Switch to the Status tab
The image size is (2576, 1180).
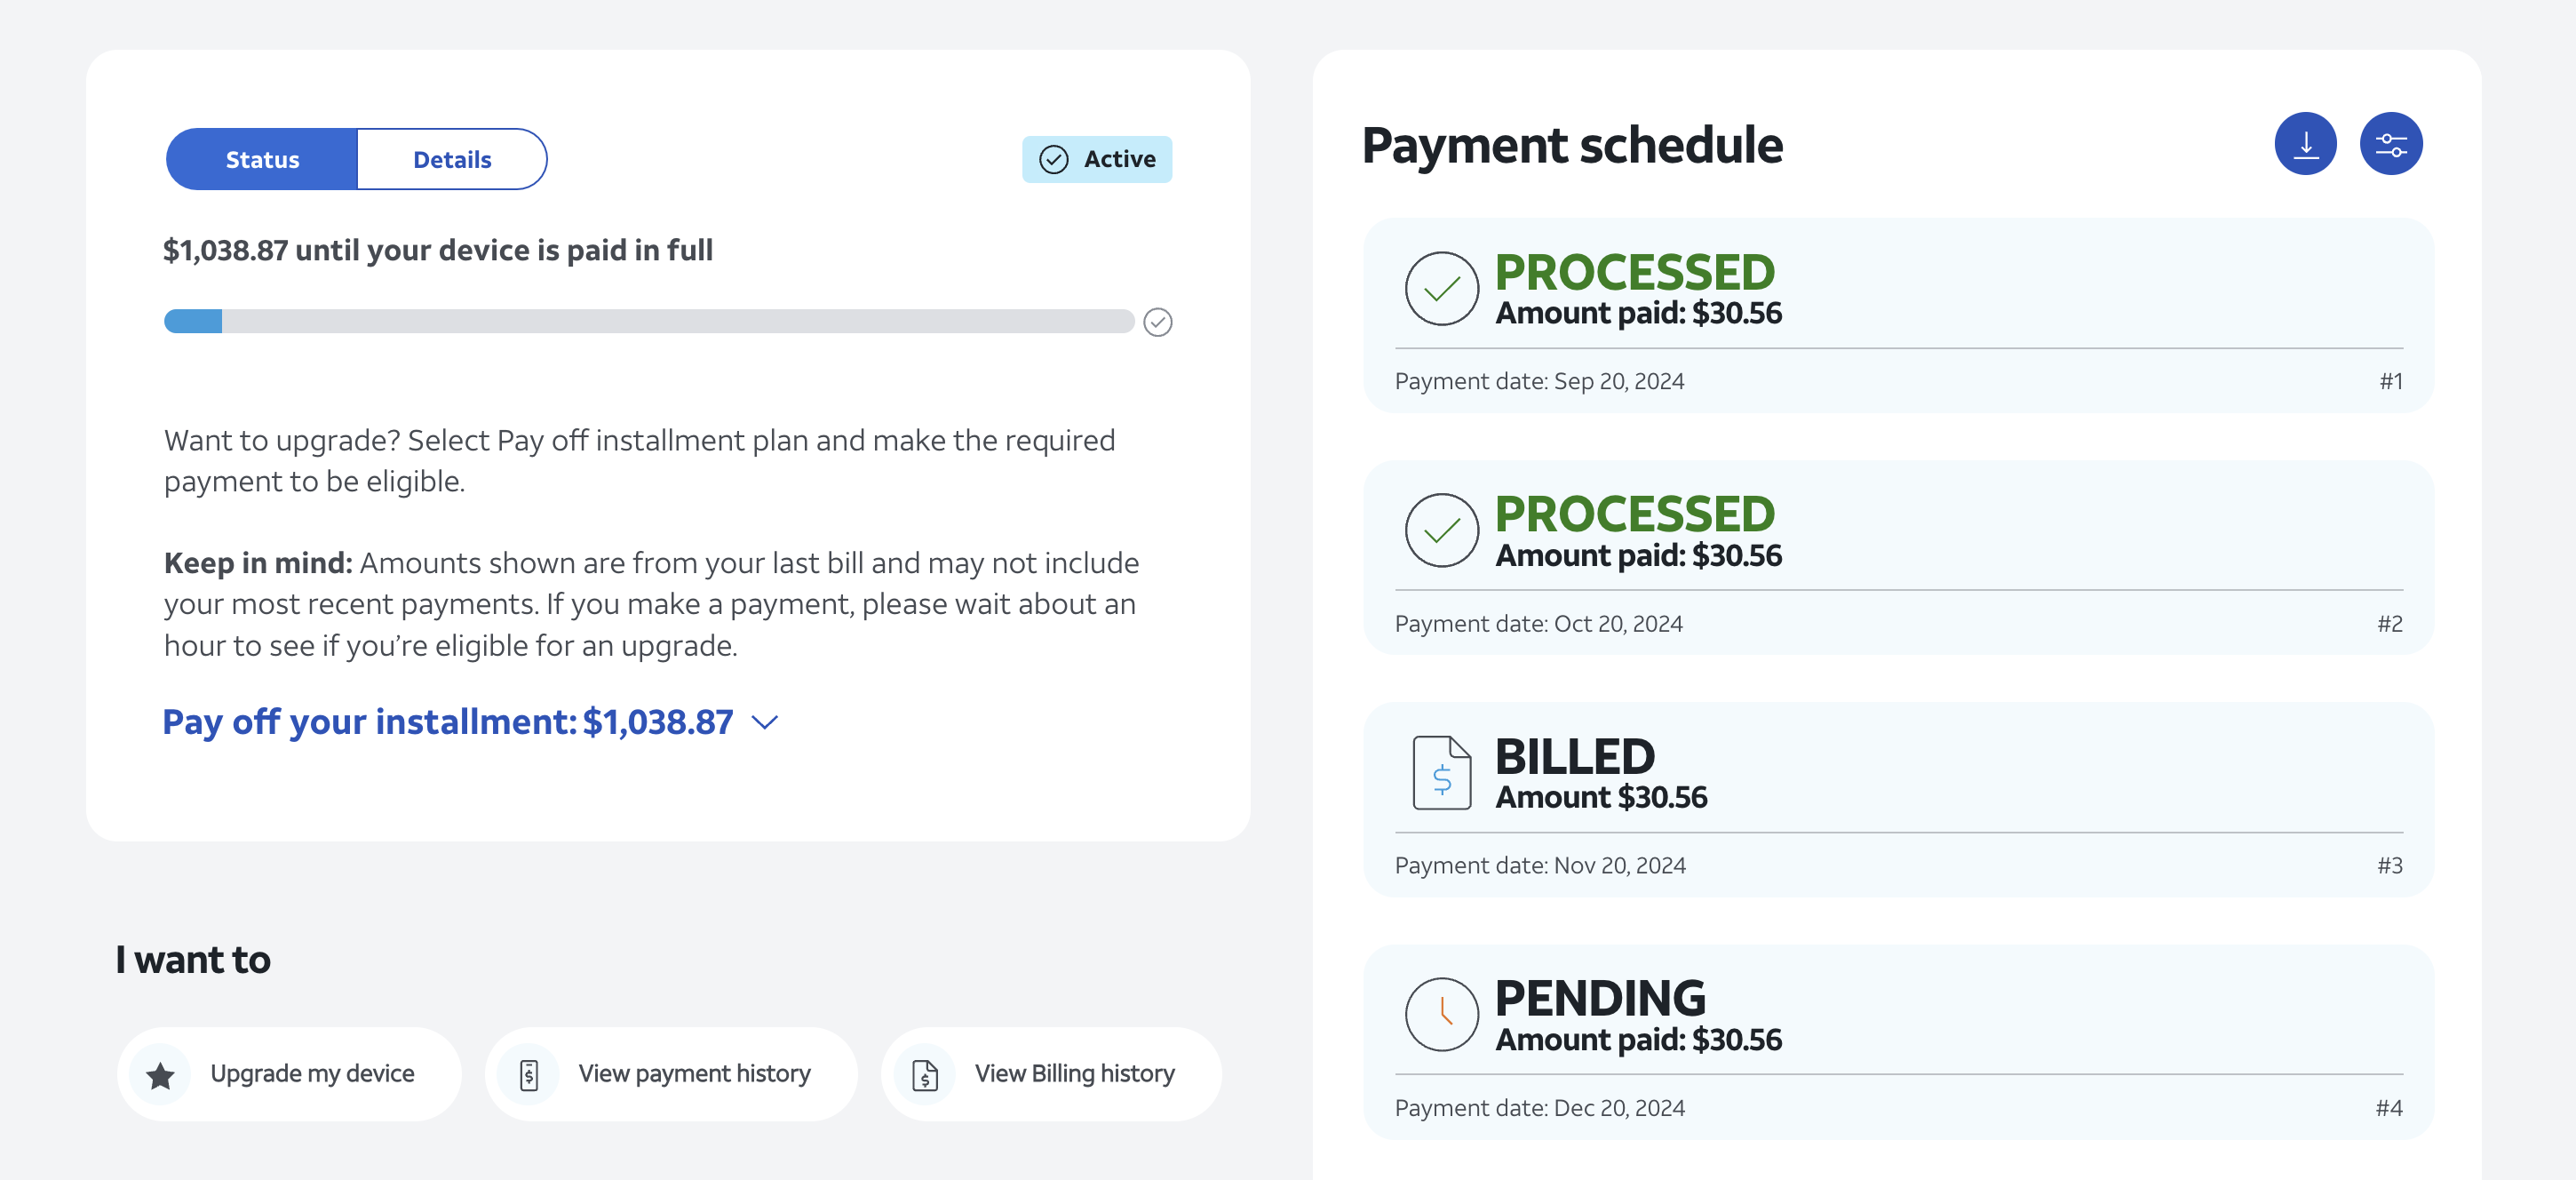tap(262, 159)
